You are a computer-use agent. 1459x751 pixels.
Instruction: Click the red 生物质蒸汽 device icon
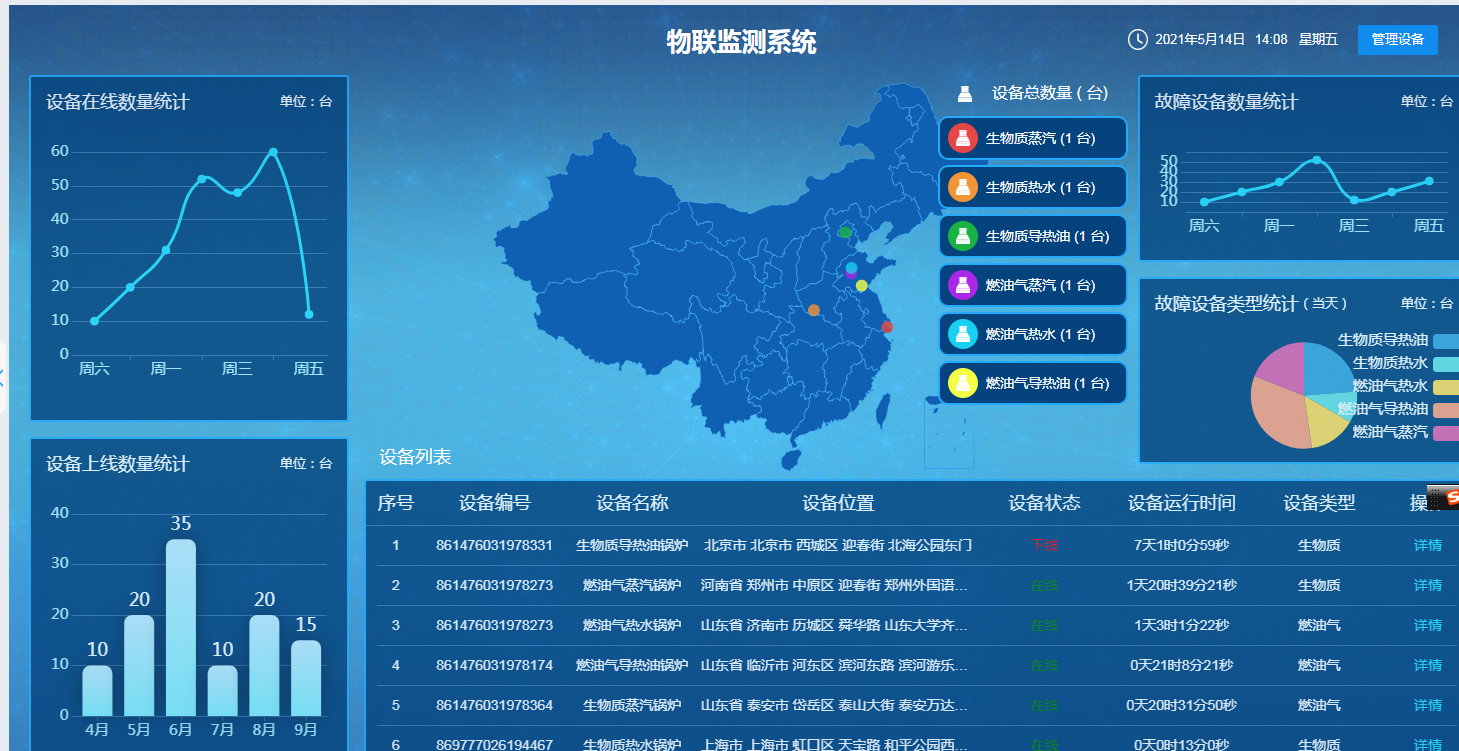[962, 138]
